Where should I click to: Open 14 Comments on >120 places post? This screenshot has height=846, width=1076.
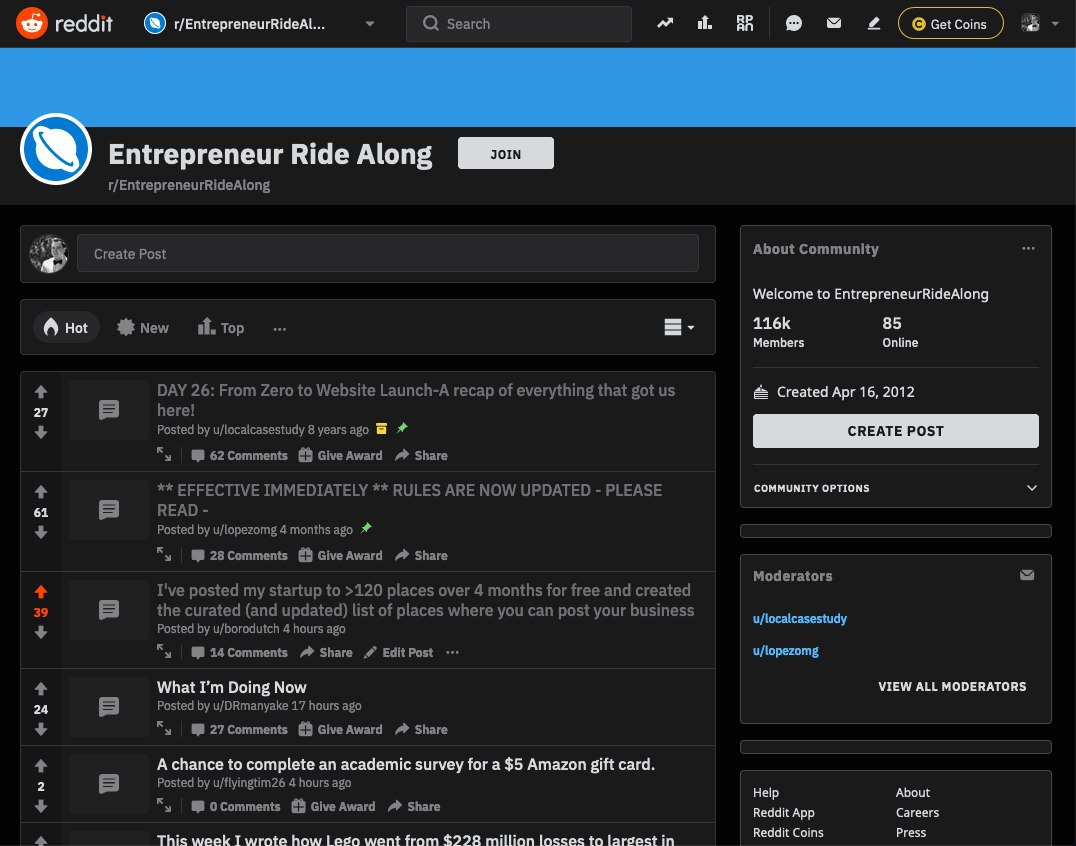(239, 653)
